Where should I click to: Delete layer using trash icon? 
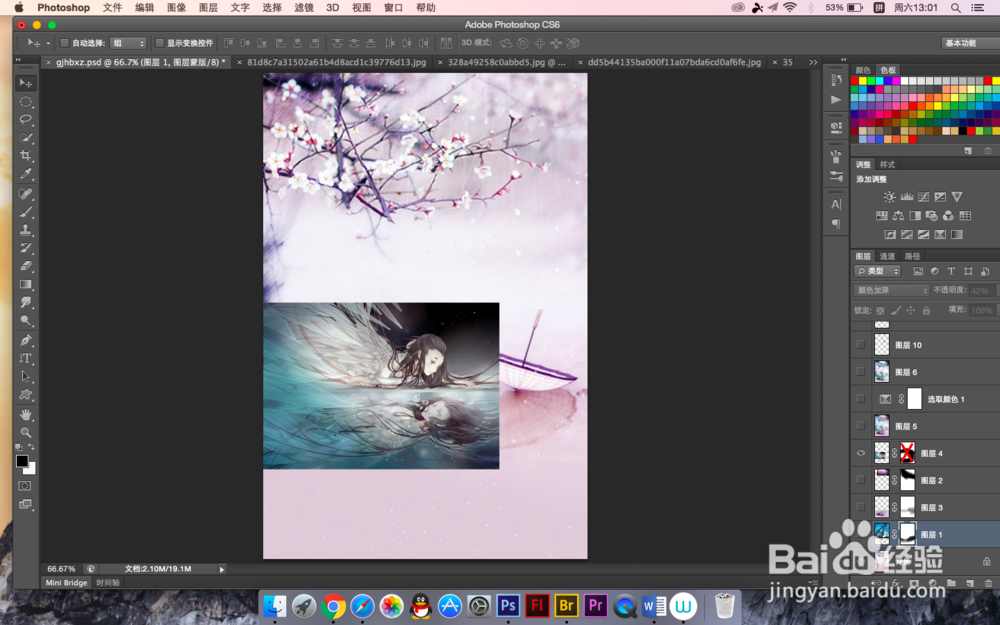988,583
